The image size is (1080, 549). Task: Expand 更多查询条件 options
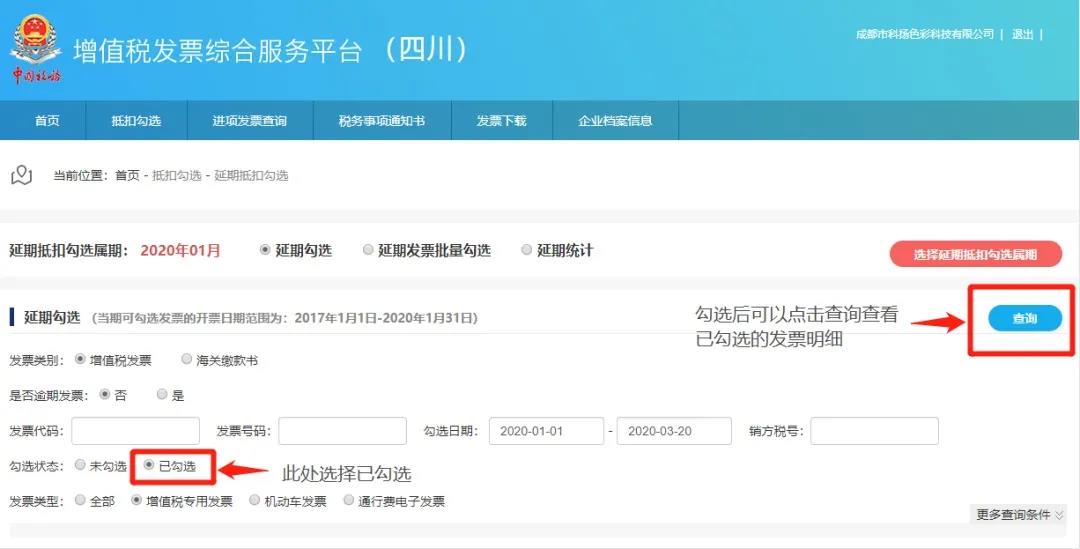[1019, 514]
